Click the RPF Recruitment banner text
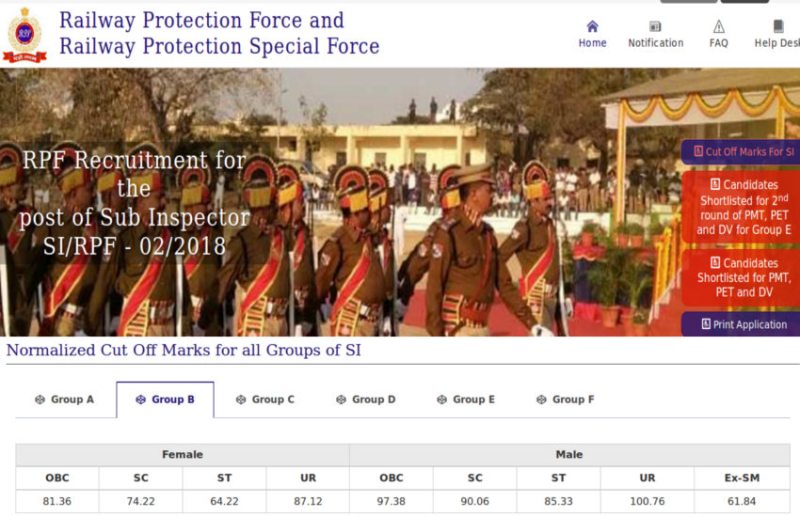Screen dimensions: 800x517 tap(135, 203)
